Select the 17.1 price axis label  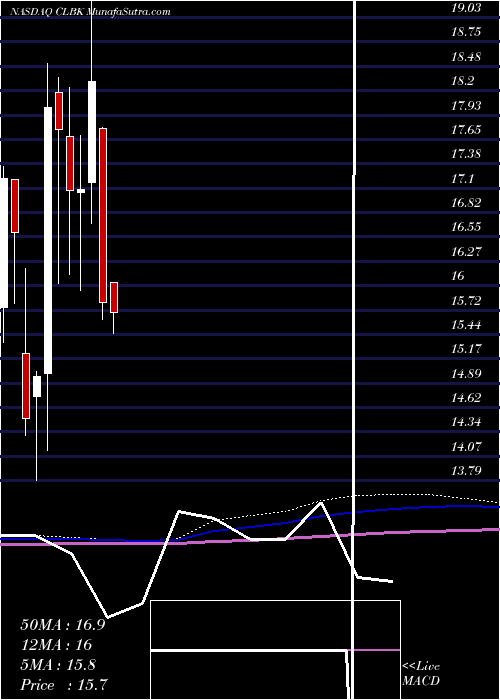(463, 179)
